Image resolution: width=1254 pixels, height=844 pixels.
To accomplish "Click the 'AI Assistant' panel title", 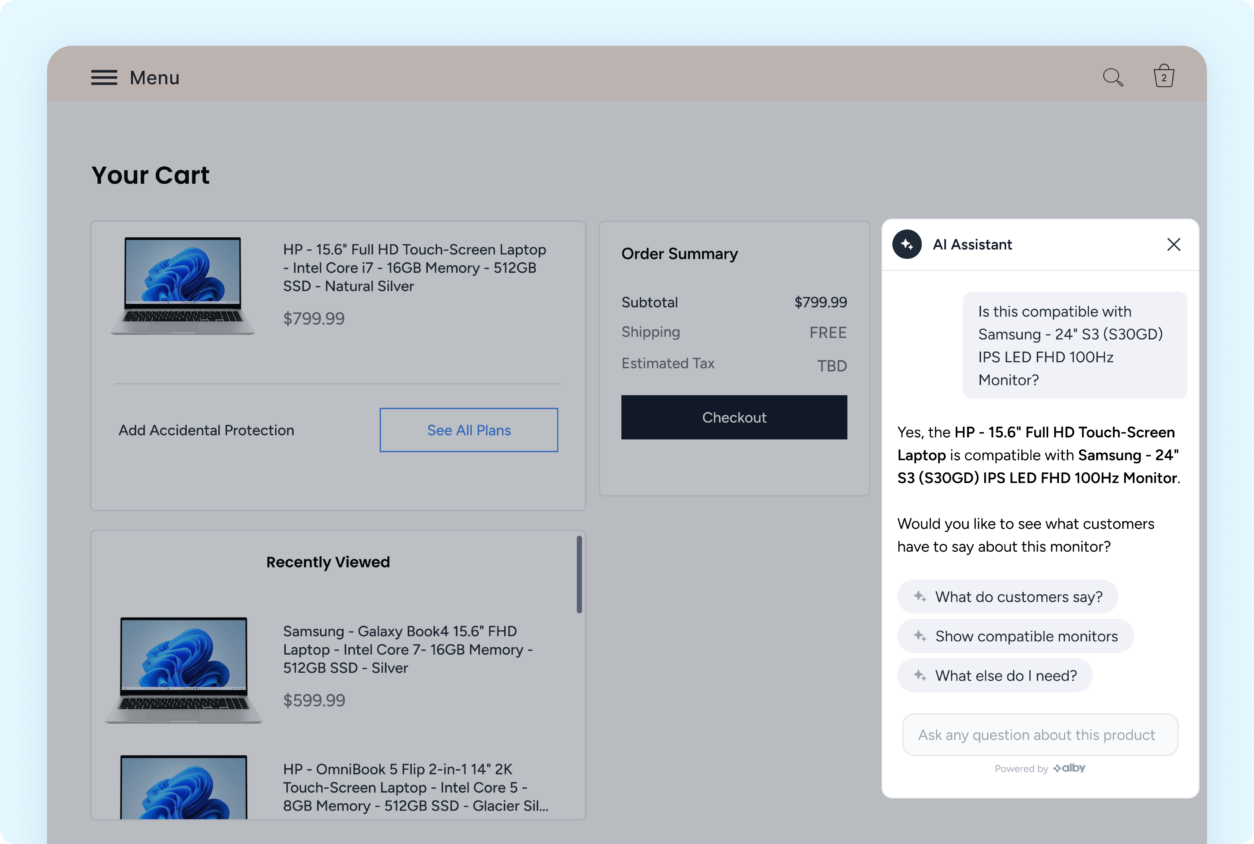I will [x=972, y=245].
